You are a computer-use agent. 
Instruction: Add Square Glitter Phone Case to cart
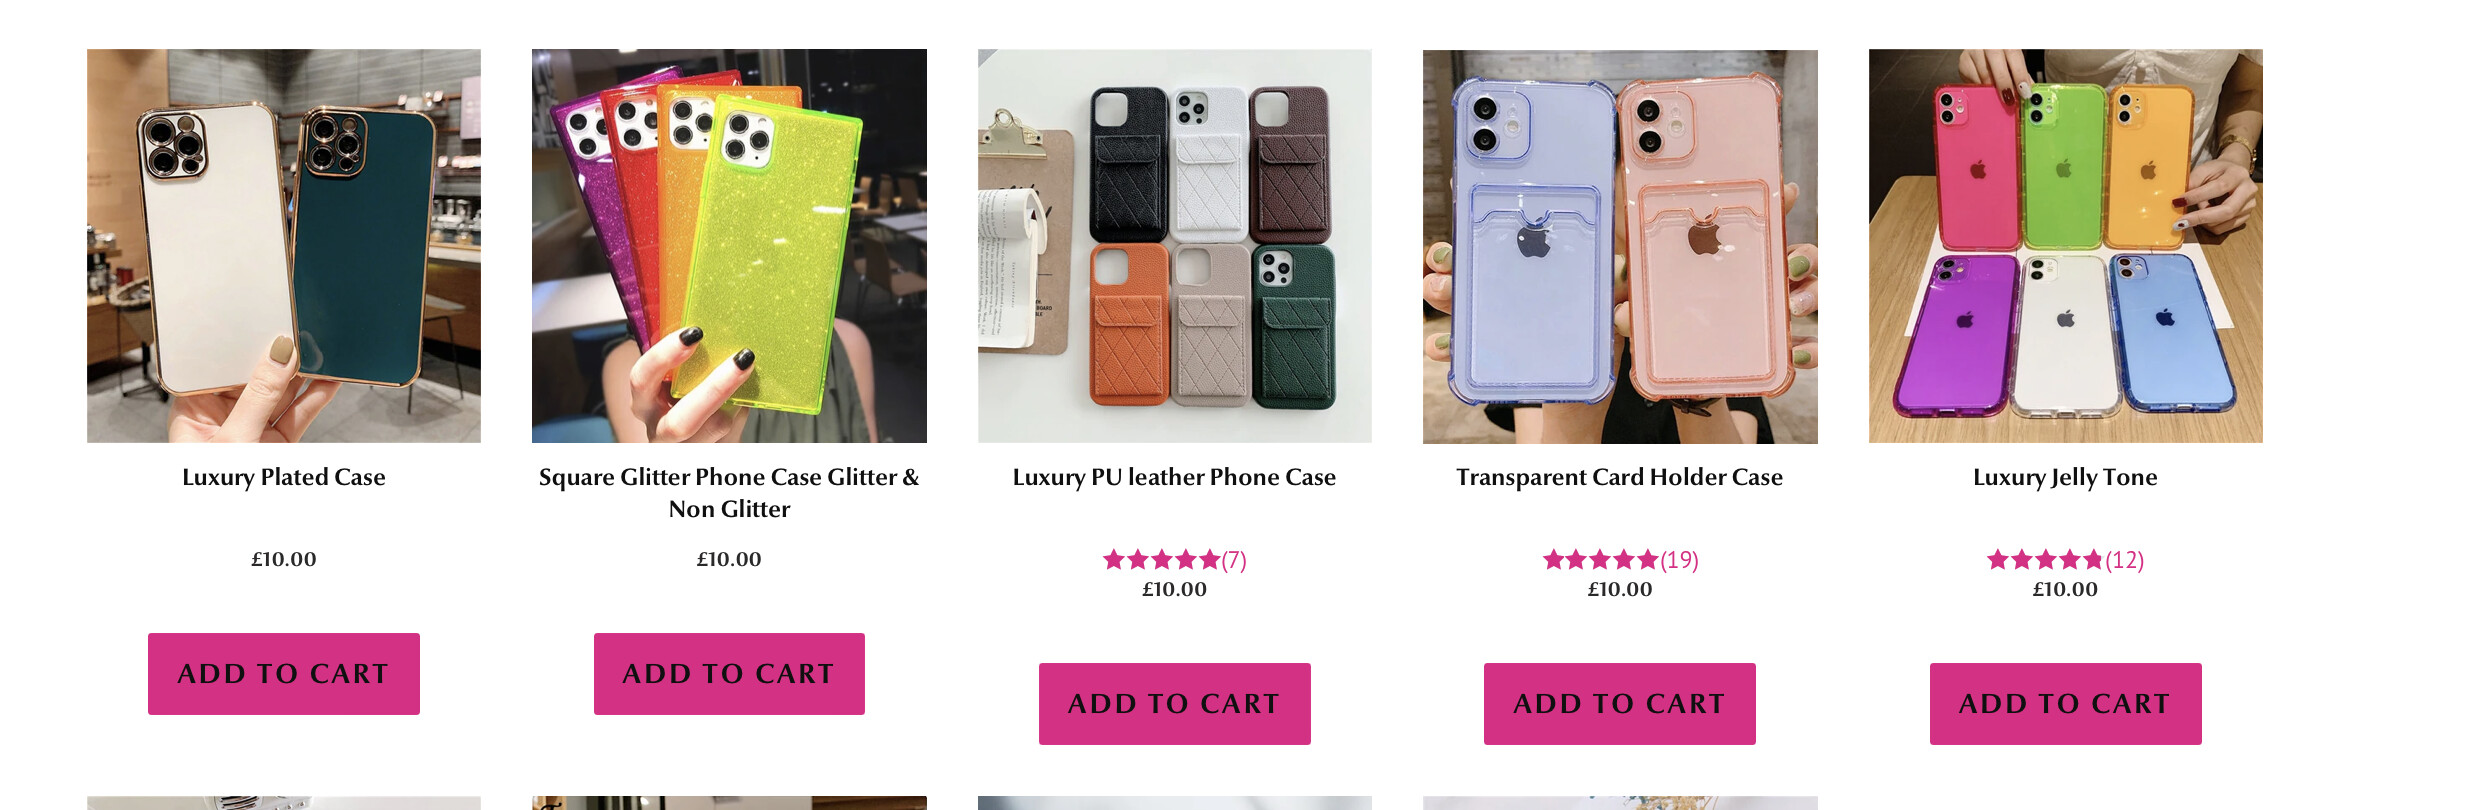[729, 673]
